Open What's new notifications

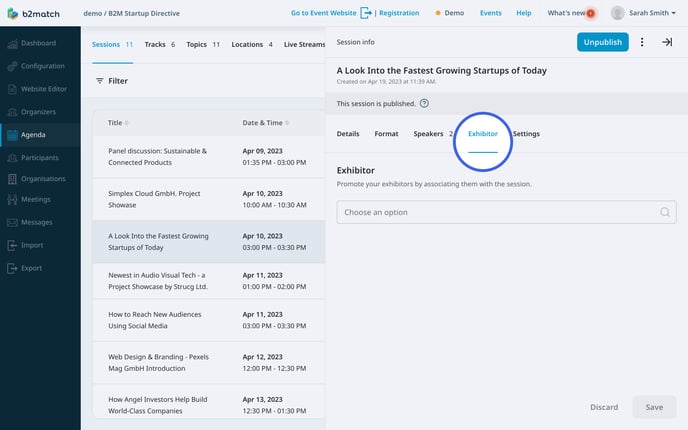pyautogui.click(x=566, y=13)
